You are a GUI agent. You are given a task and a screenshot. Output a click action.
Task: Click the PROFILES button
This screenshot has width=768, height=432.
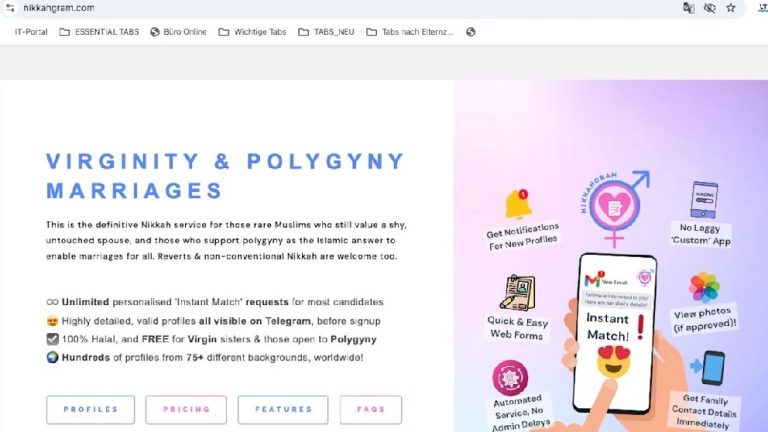point(91,409)
